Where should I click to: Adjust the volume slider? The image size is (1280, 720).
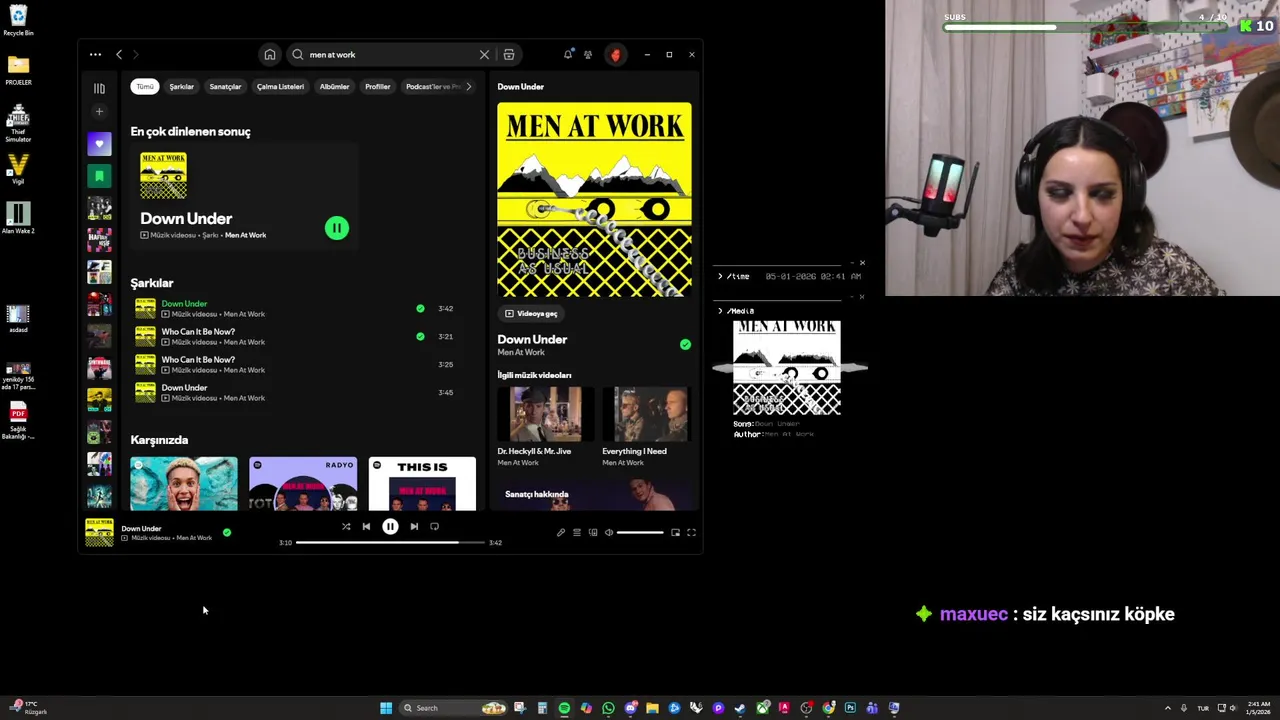640,532
